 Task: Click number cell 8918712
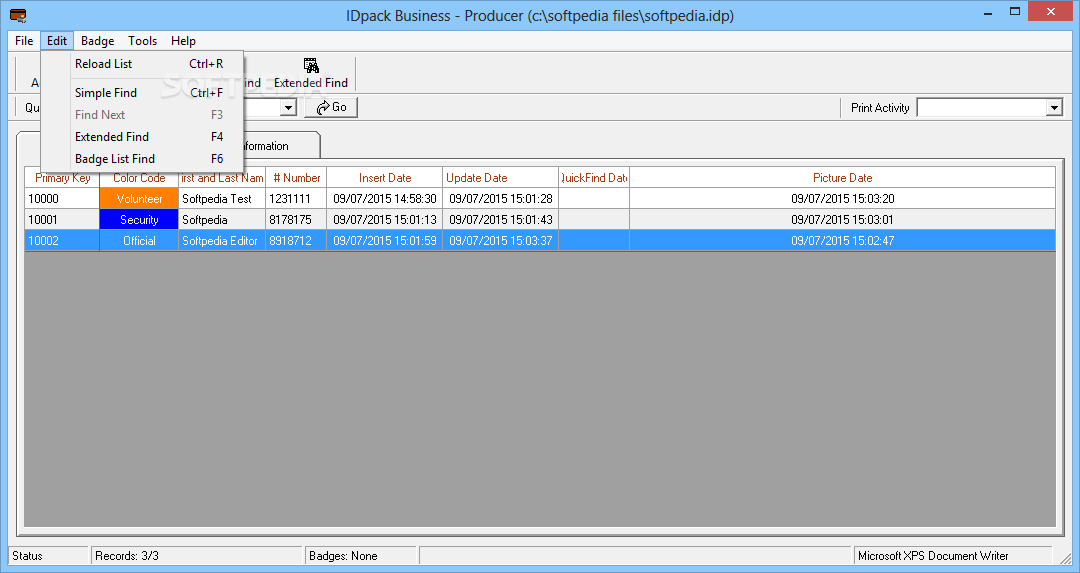click(296, 240)
